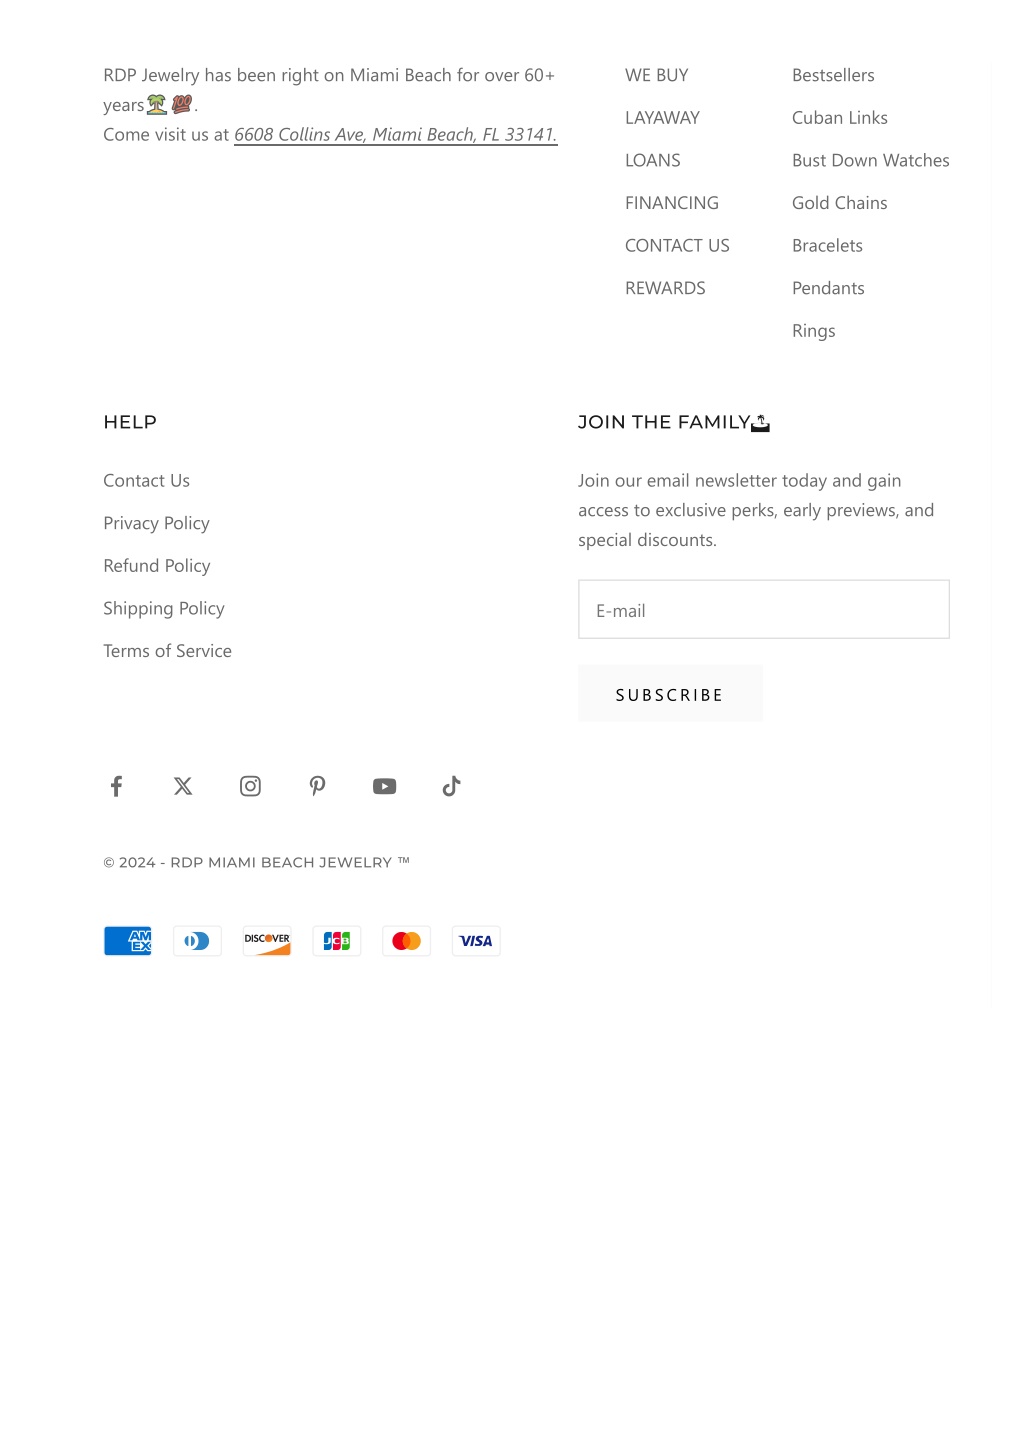1024x1449 pixels.
Task: Open the Pinterest social icon
Action: tap(317, 786)
